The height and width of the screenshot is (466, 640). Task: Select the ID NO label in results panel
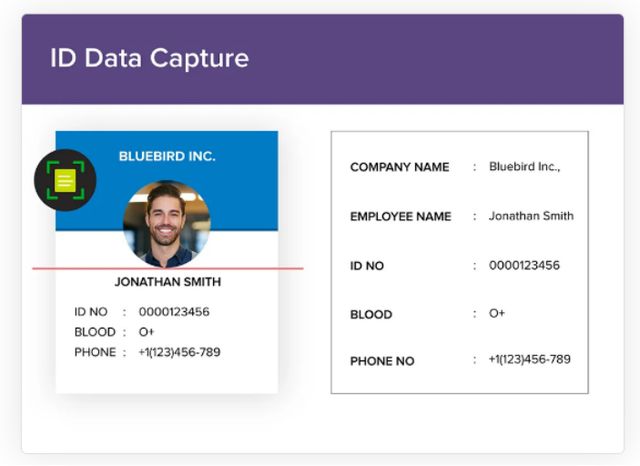click(367, 266)
